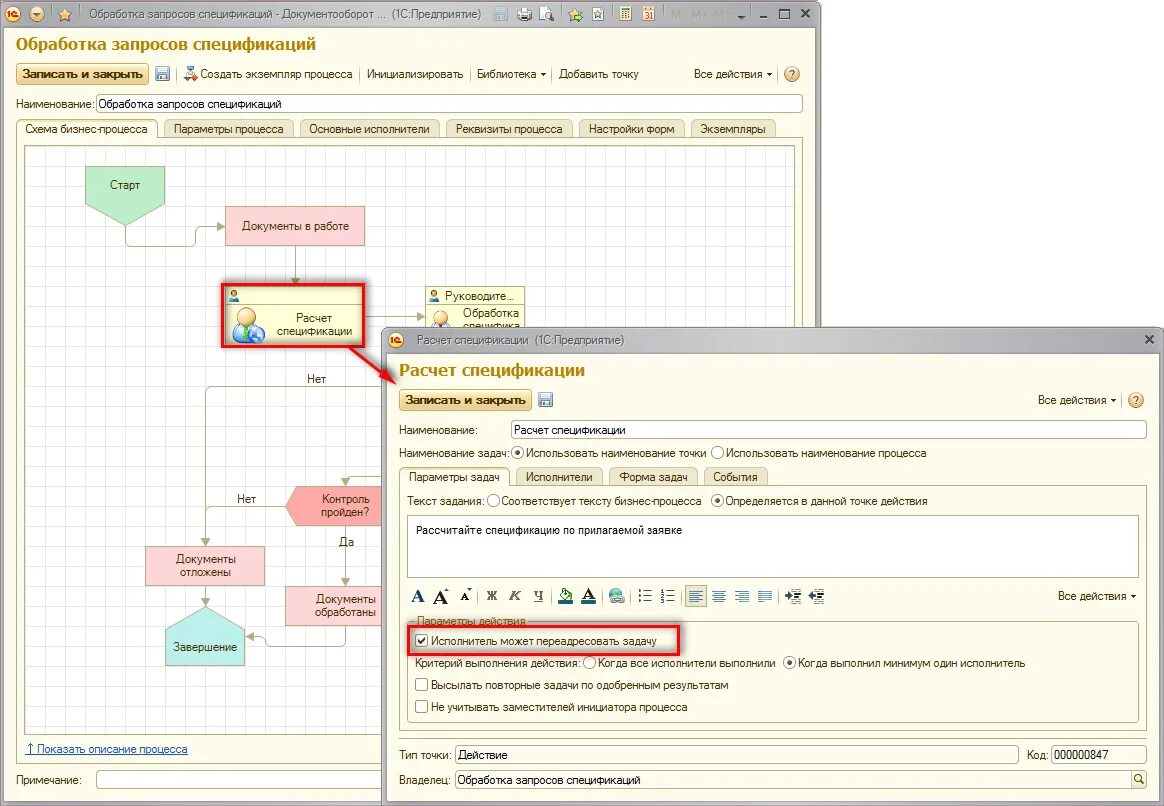Open Библиотека dropdown menu

tap(511, 74)
